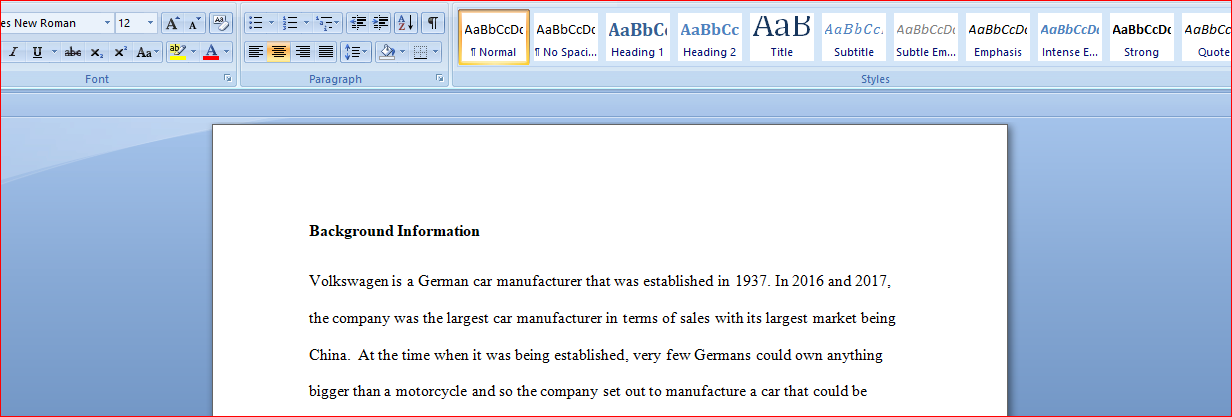Shrink the font size with the small A
Screen dimensions: 1232x417
[x=194, y=23]
